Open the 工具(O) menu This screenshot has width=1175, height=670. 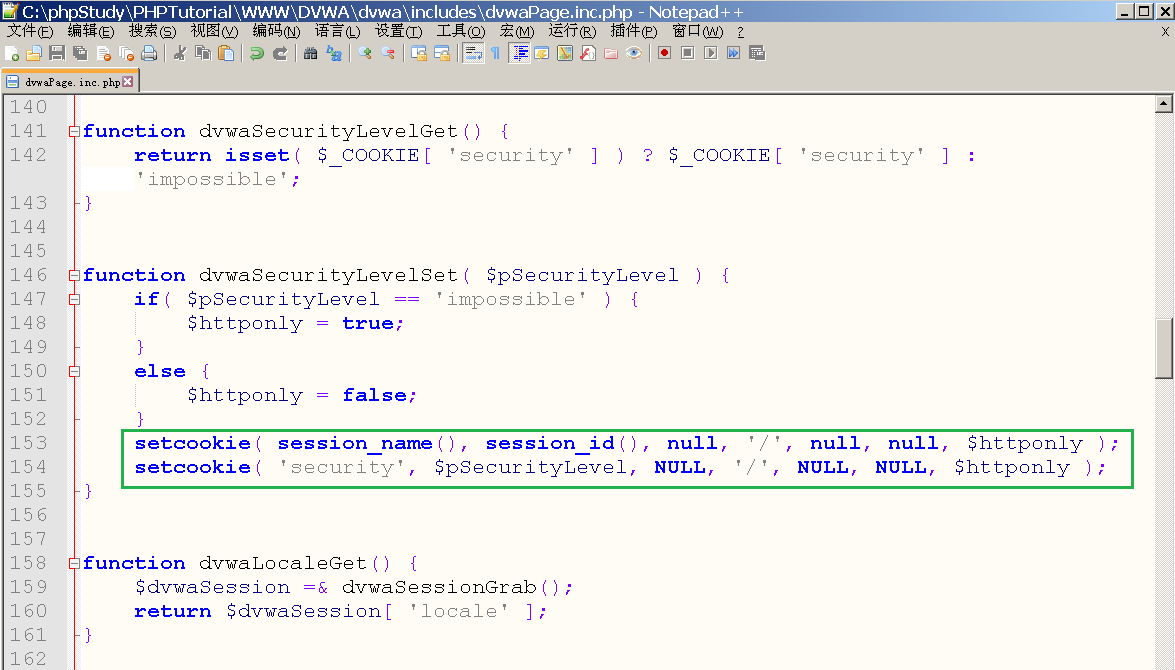coord(461,31)
